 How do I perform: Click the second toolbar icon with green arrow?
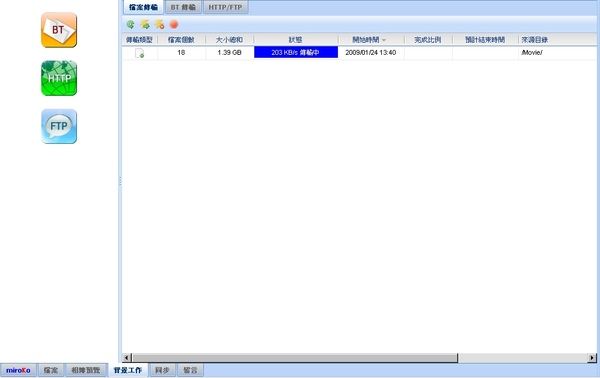[x=145, y=24]
